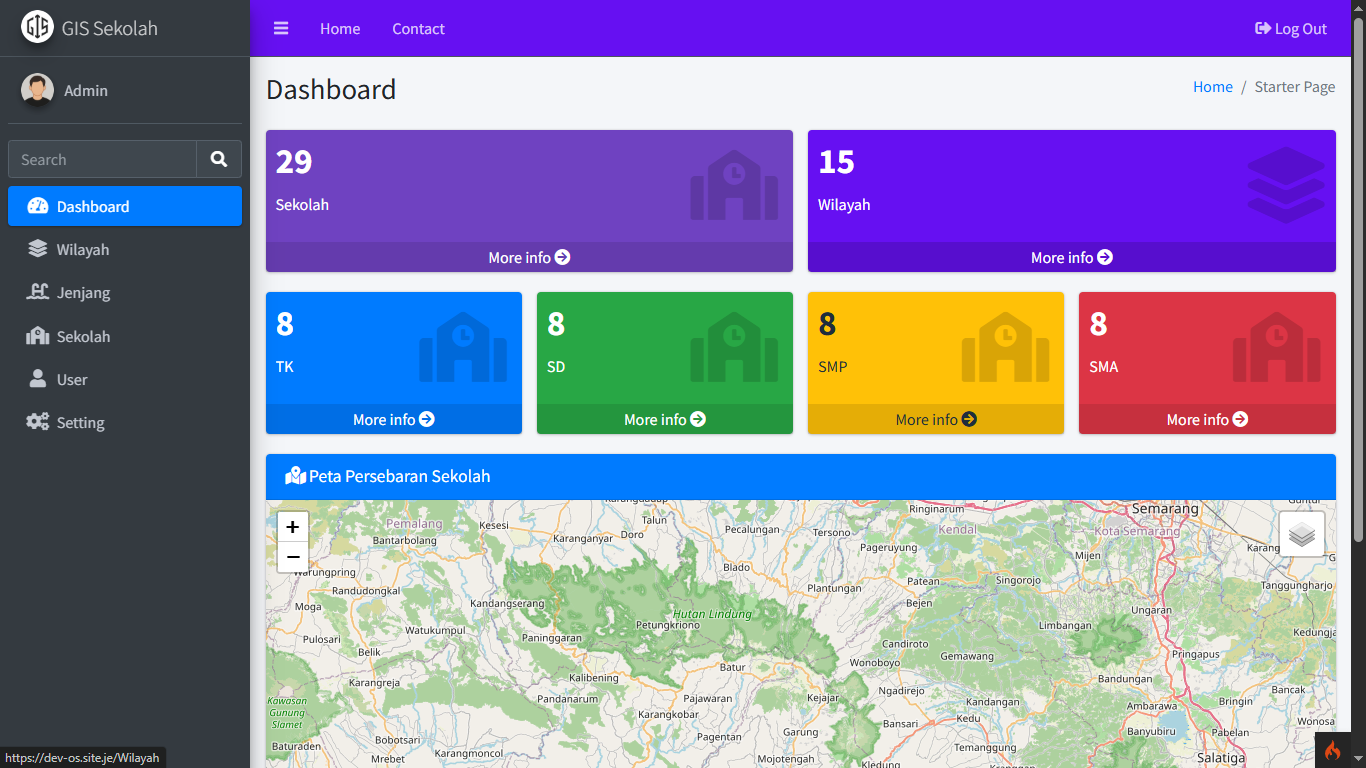
Task: Open More info on the SMP card
Action: point(936,419)
